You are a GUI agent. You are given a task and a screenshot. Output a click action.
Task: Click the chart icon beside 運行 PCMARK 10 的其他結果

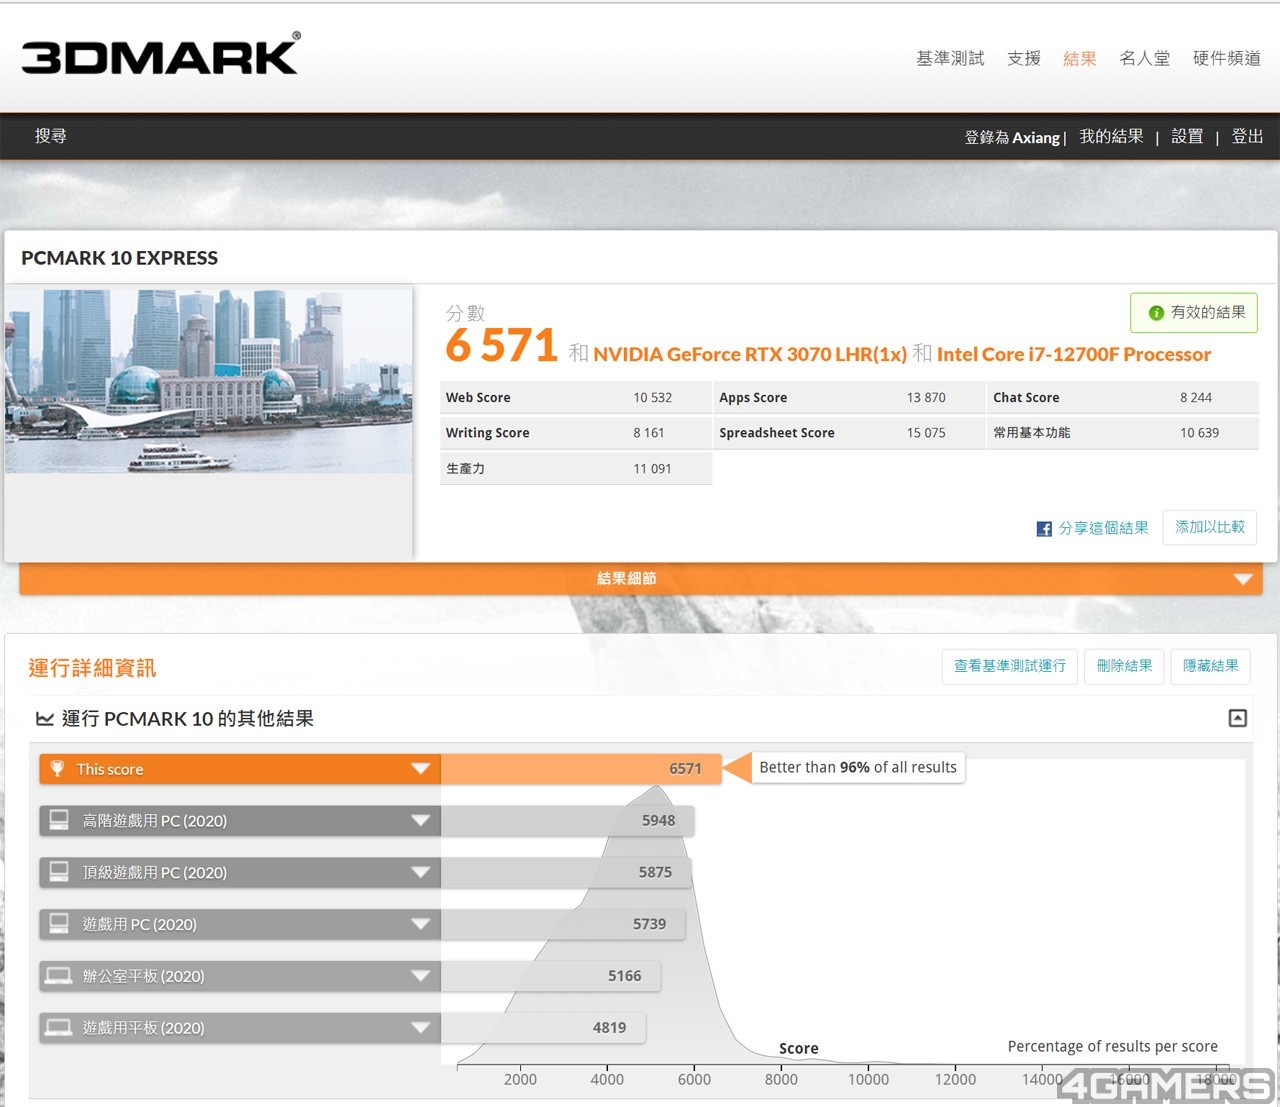(x=45, y=719)
